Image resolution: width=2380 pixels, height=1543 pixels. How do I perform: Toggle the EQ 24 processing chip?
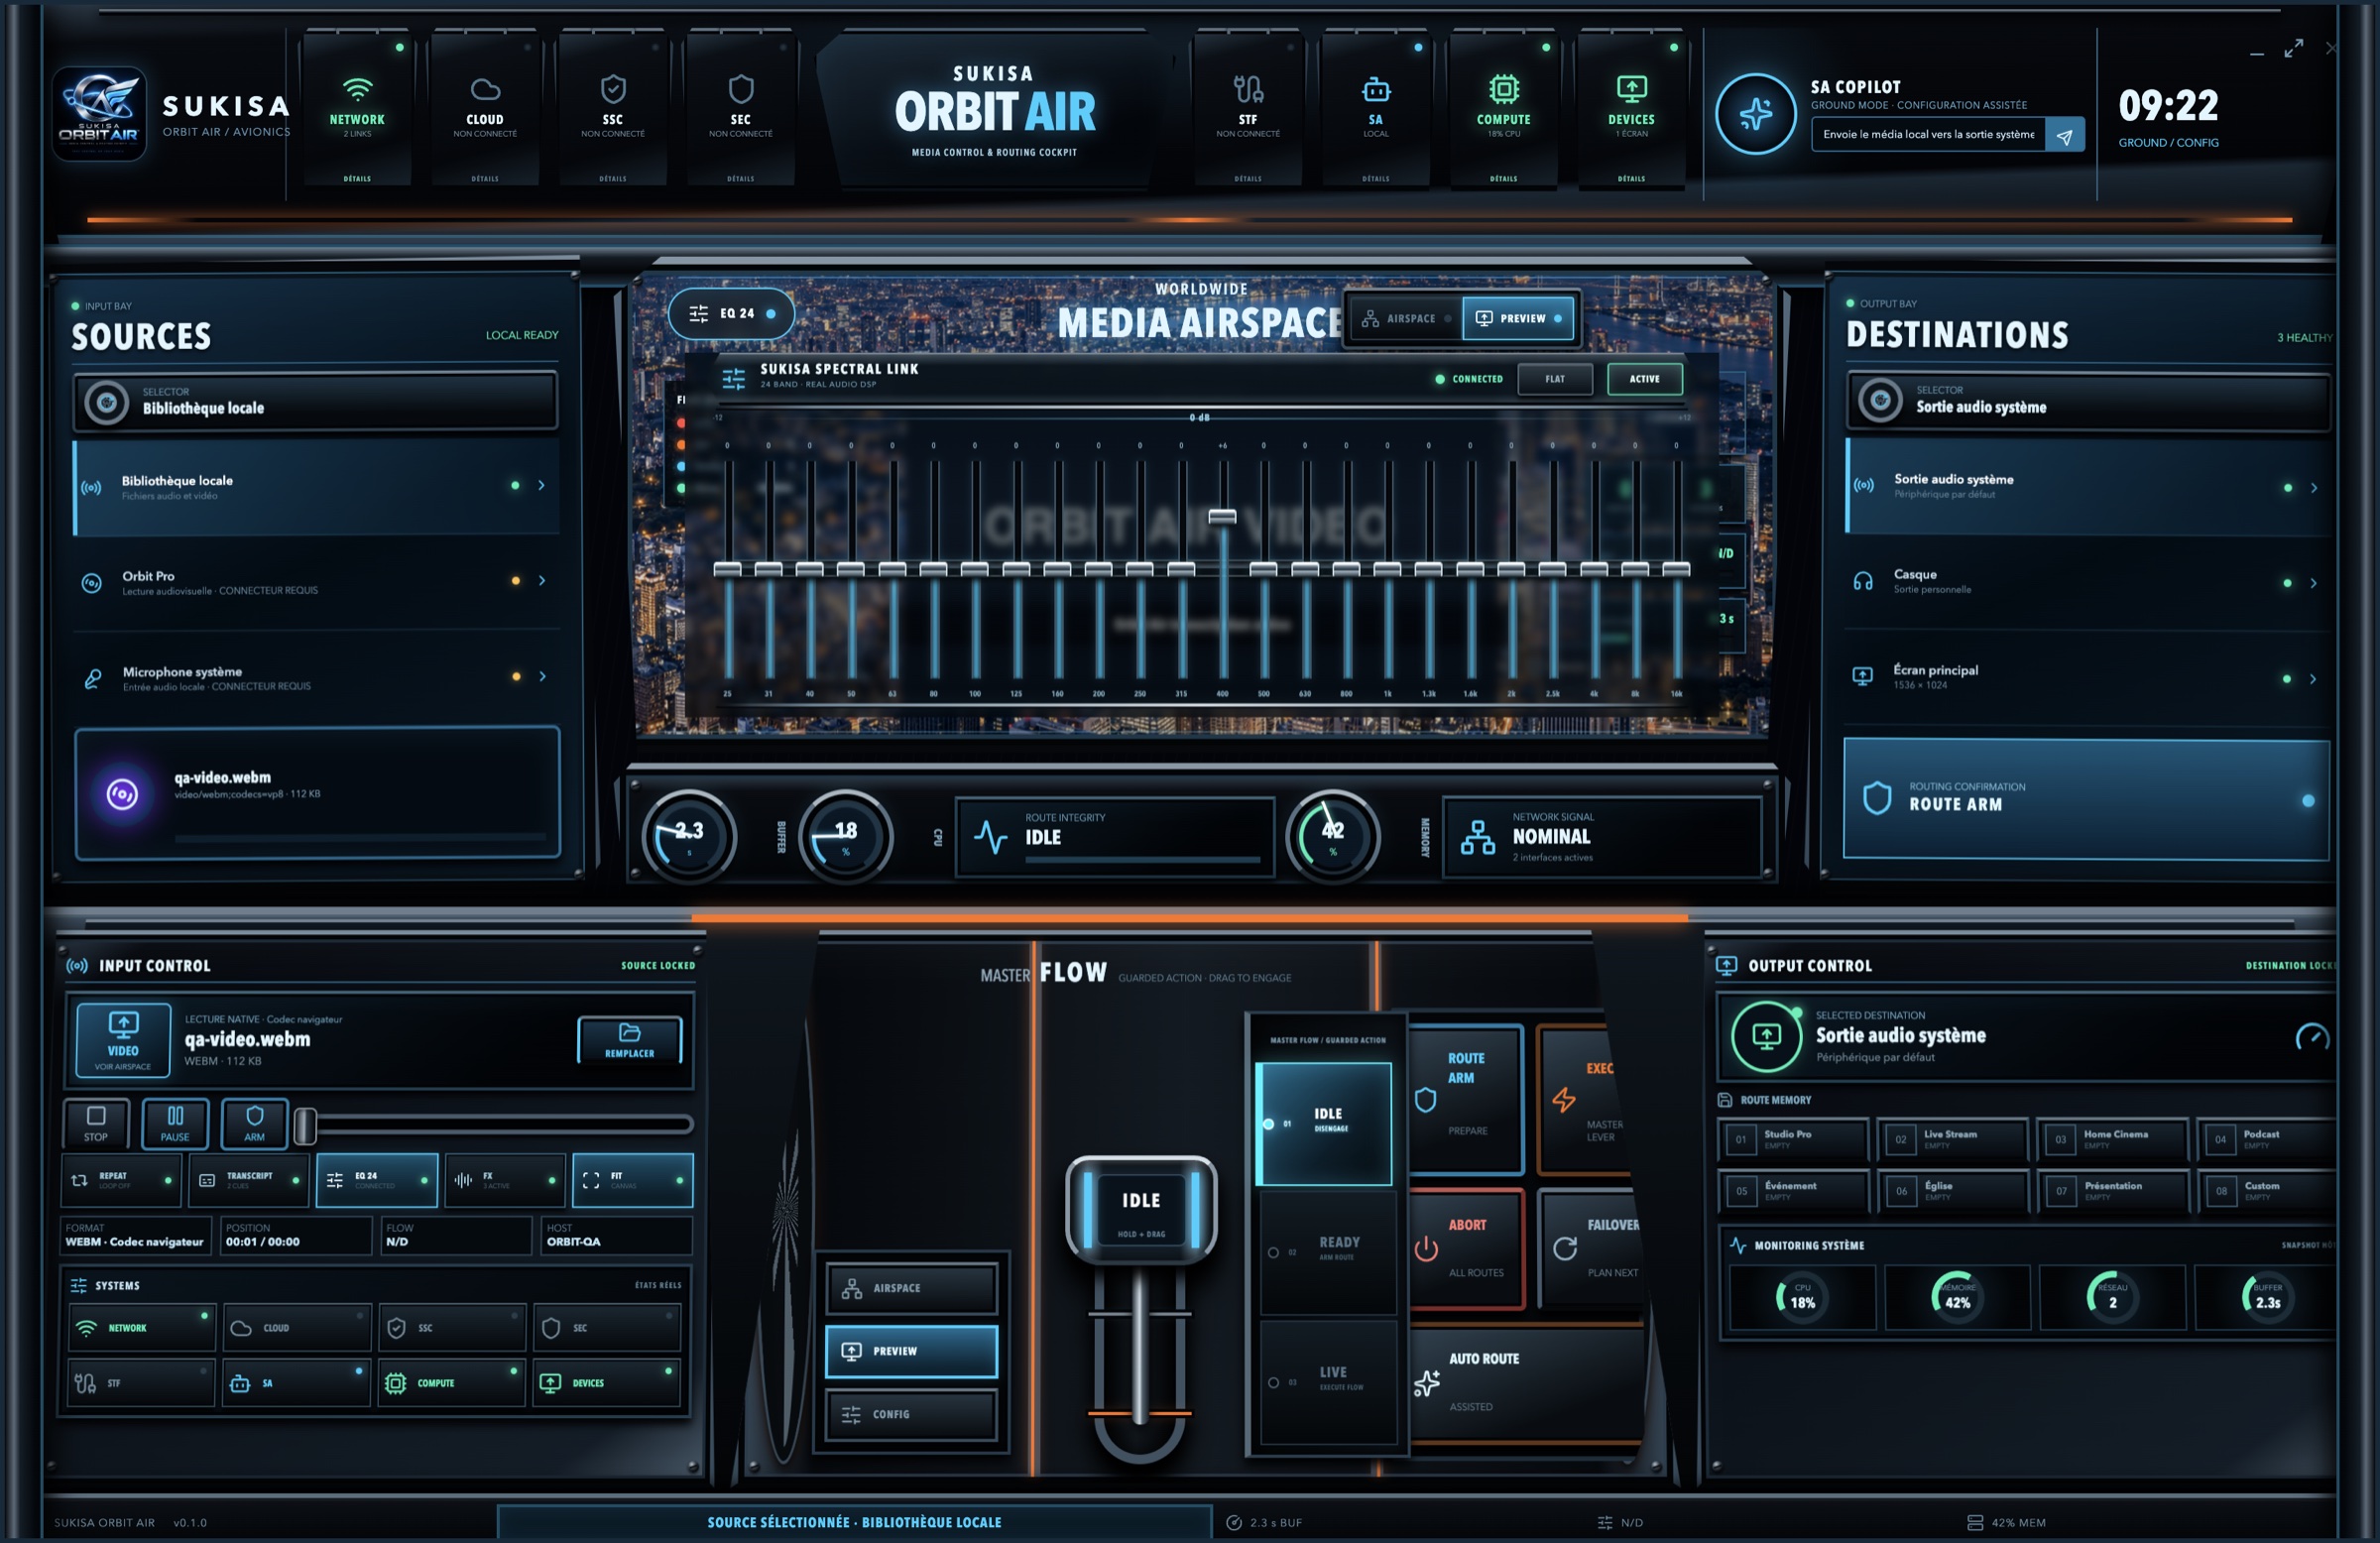pyautogui.click(x=378, y=1180)
